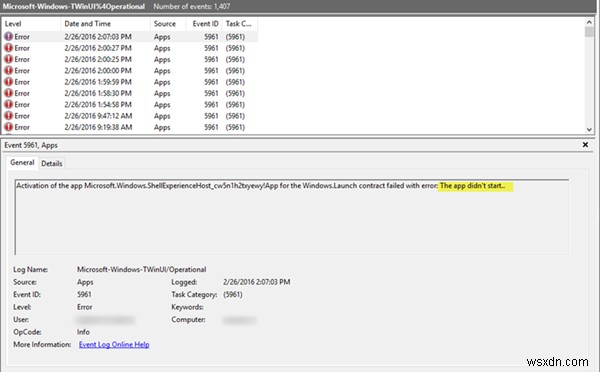Select event dated 2/26/2016 9:47:12 AM
The image size is (600, 372).
pos(130,116)
